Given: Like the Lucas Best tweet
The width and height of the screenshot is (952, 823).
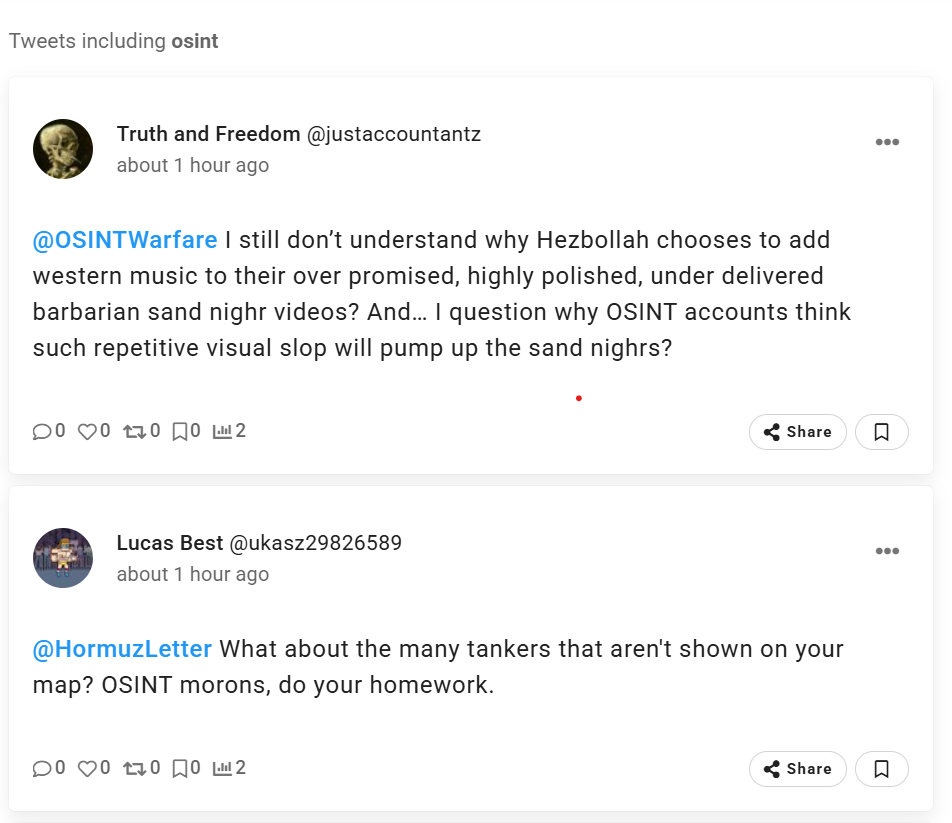Looking at the screenshot, I should (87, 769).
